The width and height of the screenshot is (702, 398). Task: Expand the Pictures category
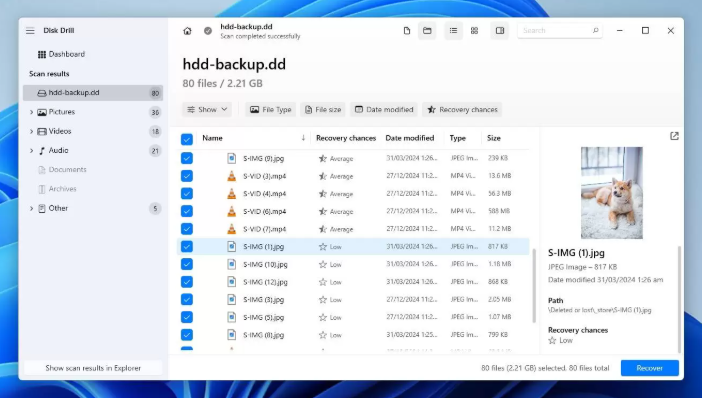31,112
